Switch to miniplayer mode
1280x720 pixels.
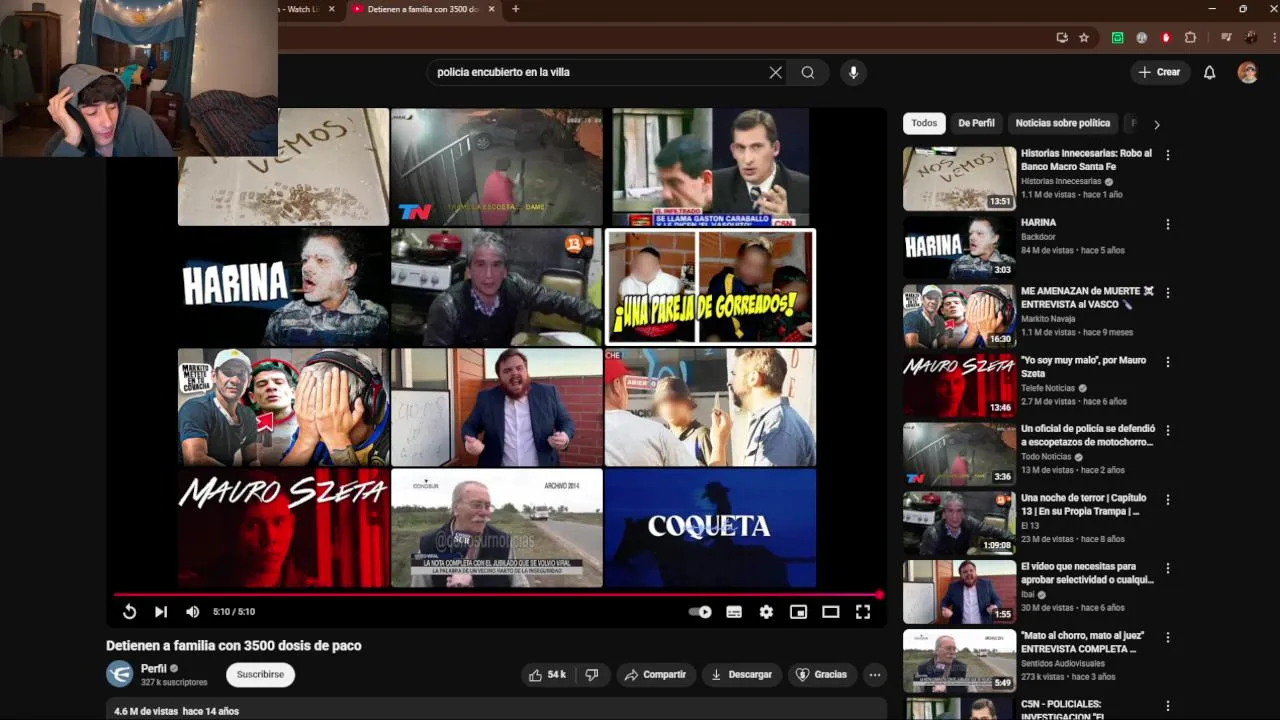pos(798,612)
